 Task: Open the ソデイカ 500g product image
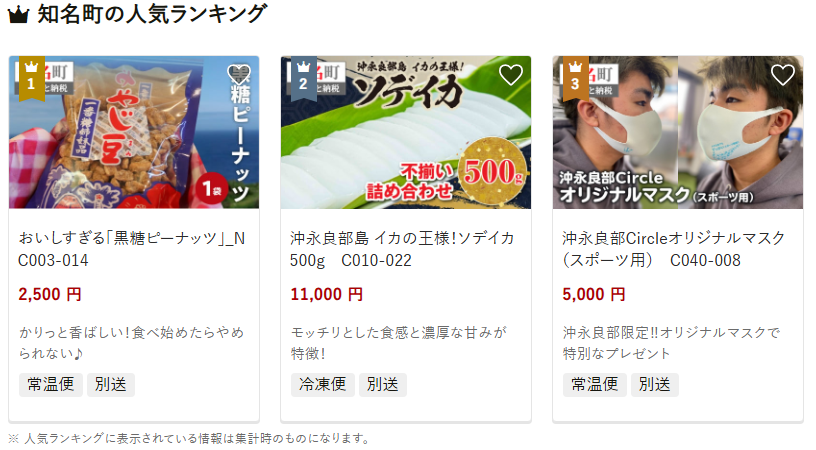(406, 132)
